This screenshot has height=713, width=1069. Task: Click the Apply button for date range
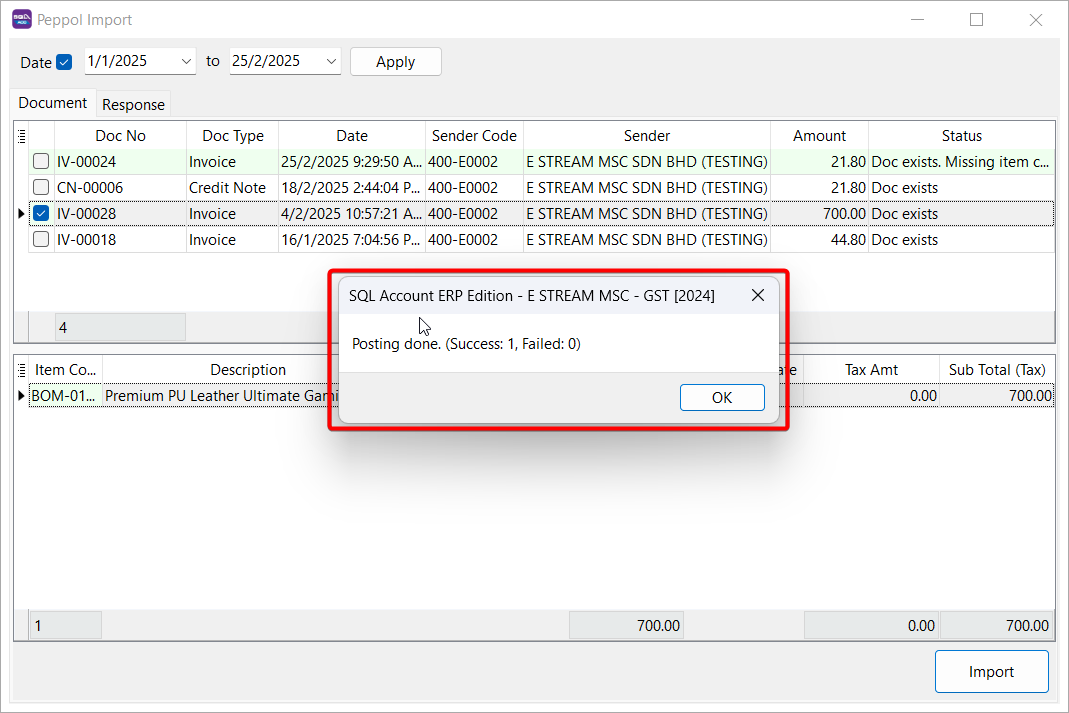395,62
